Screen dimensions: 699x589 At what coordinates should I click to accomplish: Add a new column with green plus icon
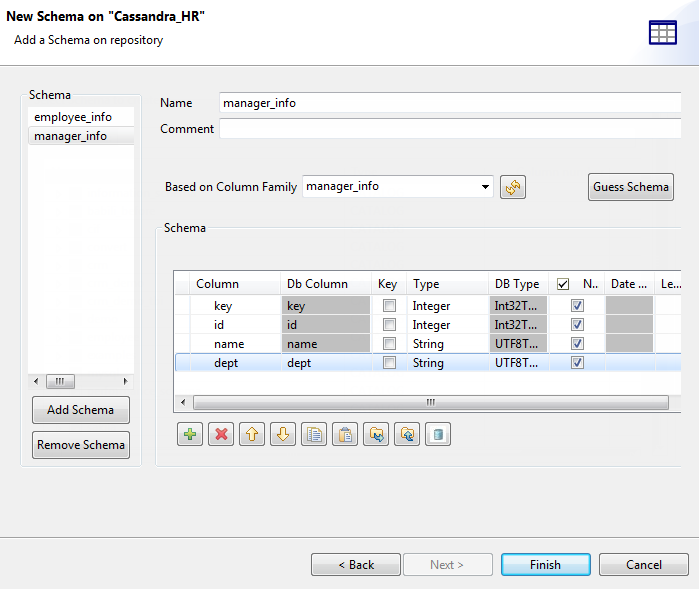coord(190,435)
